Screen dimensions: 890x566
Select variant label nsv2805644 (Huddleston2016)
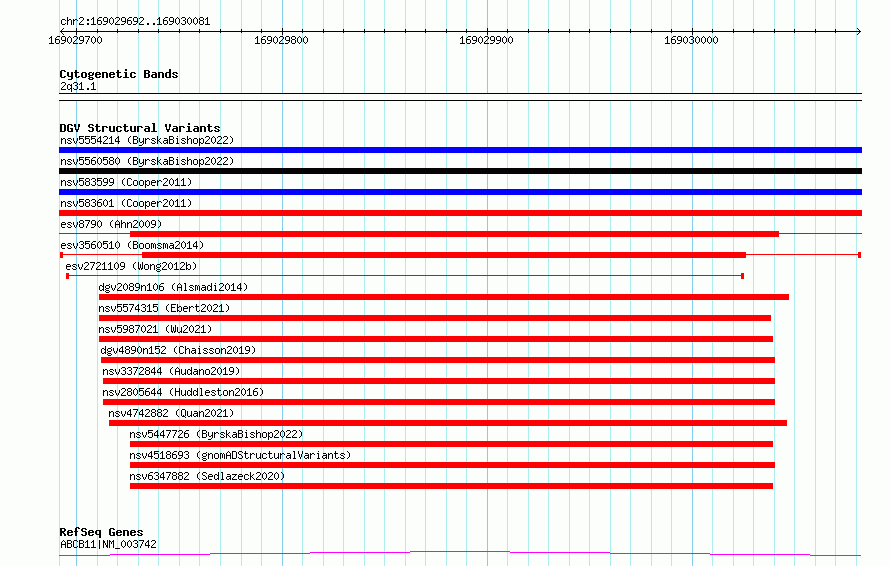point(183,392)
